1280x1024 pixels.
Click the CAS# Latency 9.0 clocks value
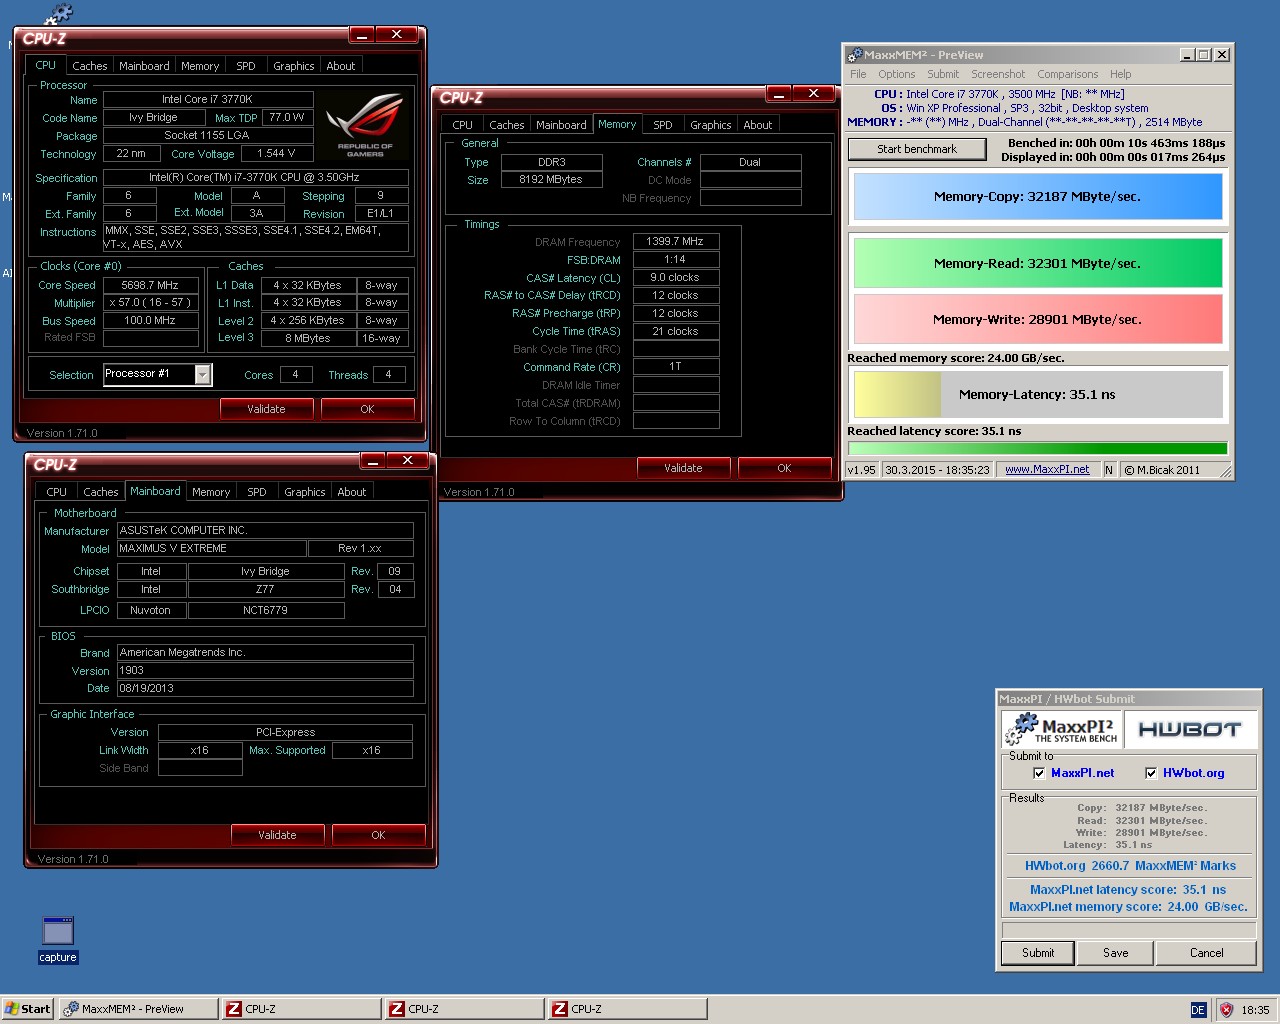(x=675, y=277)
